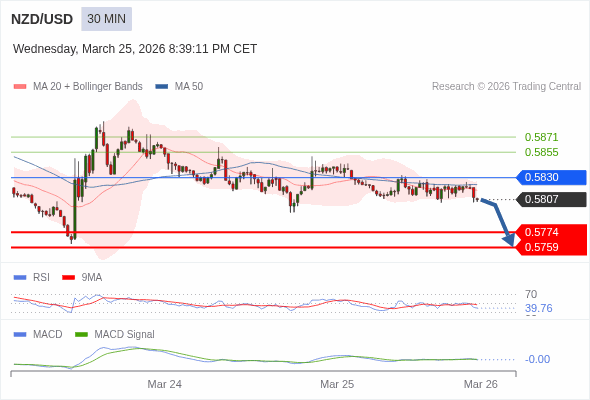Click the MA 20 + Bollinger Bands label
This screenshot has width=590, height=400.
(88, 87)
